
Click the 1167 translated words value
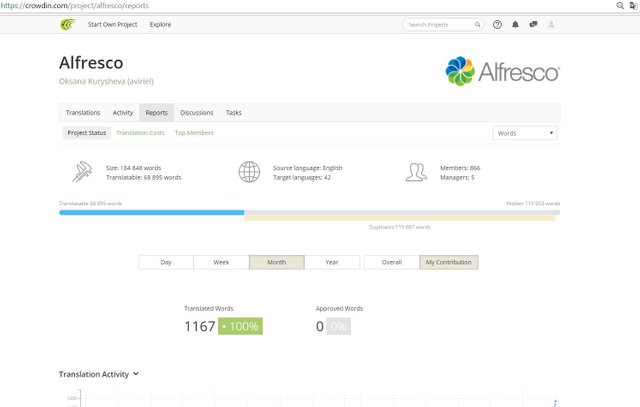pyautogui.click(x=200, y=326)
